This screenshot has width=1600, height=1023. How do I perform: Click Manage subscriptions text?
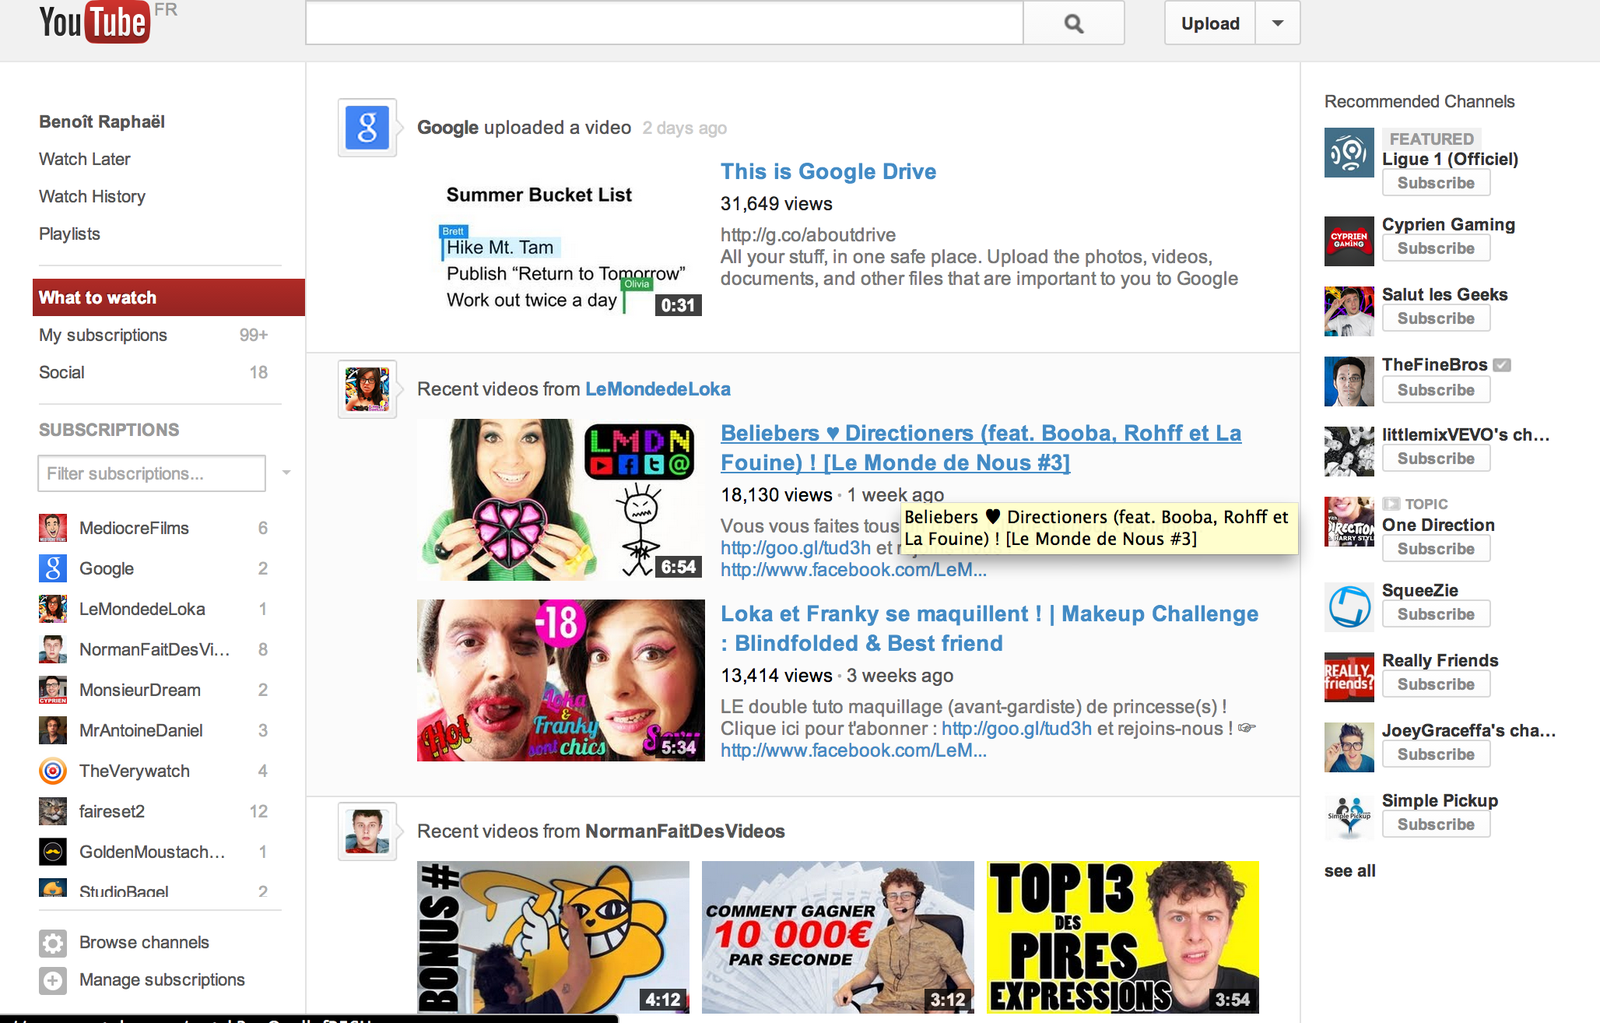(x=162, y=980)
